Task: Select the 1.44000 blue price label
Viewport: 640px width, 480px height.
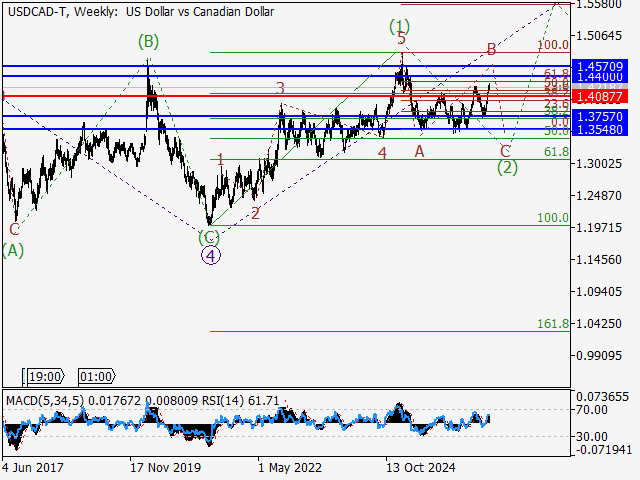Action: (600, 77)
